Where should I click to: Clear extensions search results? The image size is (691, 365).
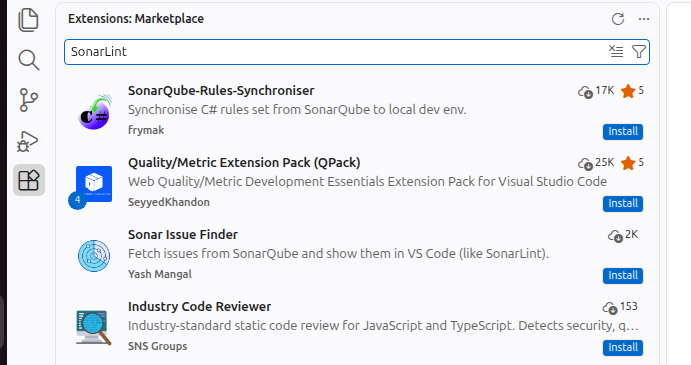click(616, 52)
